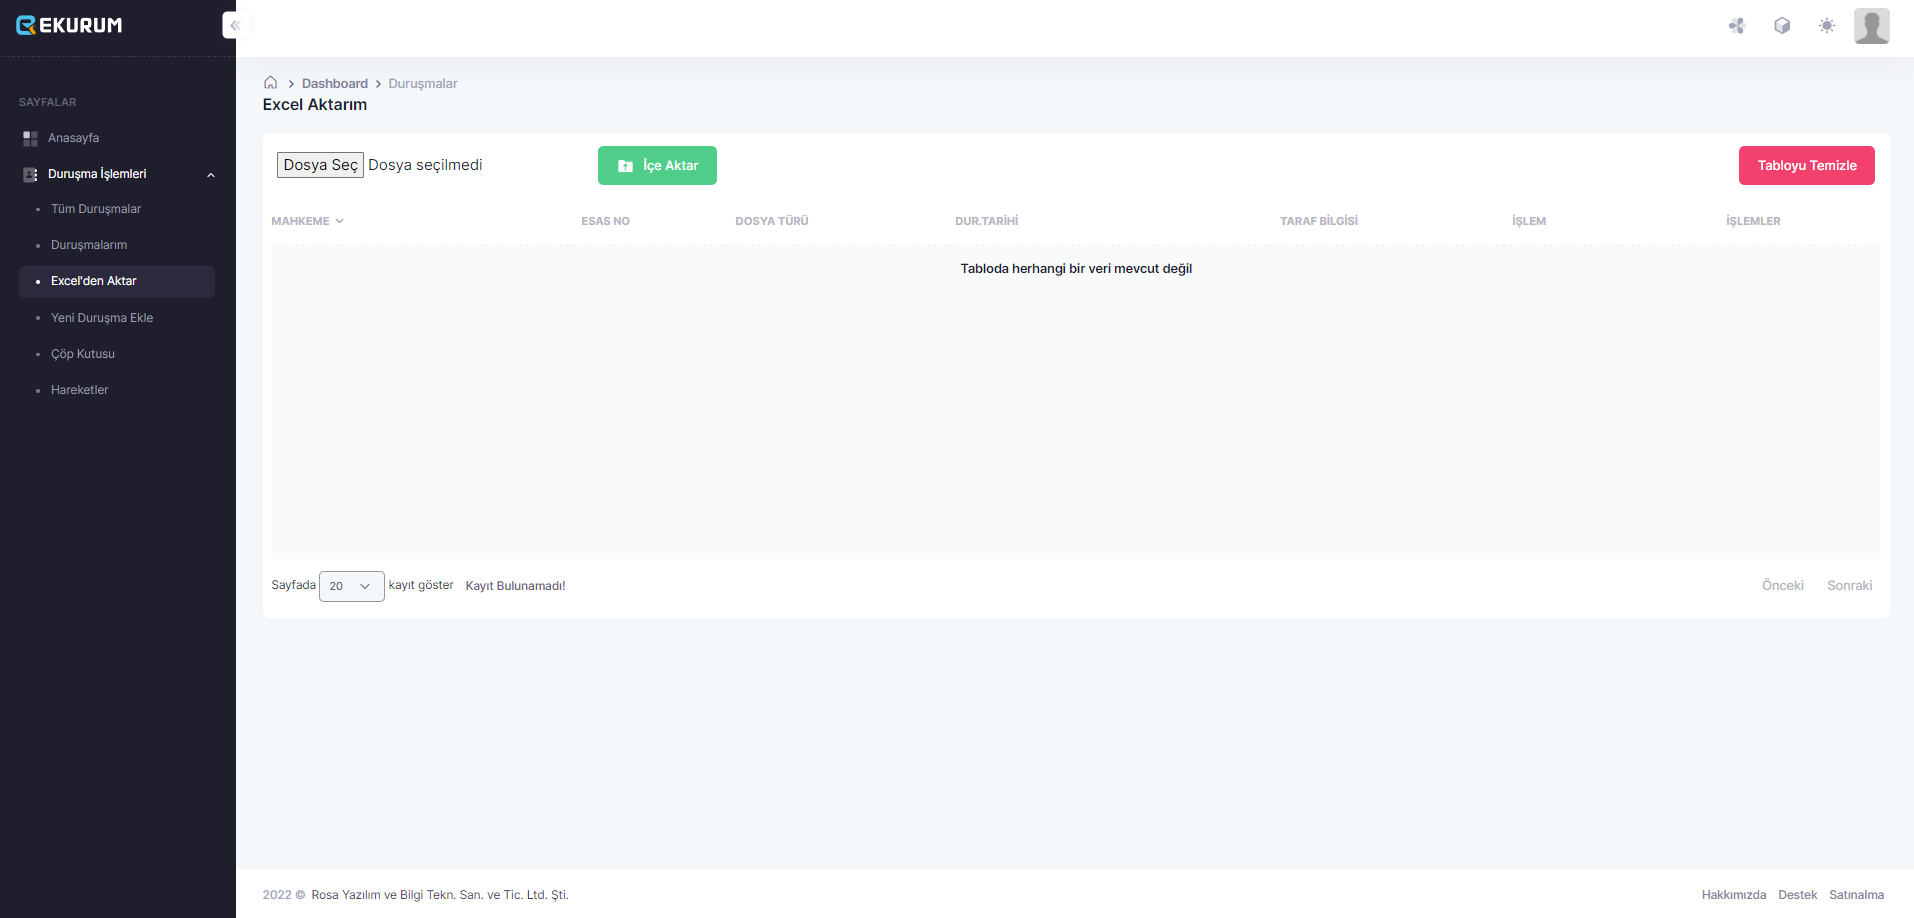Collapse sidebar with double-chevron icon
Viewport: 1914px width, 918px height.
click(x=235, y=25)
